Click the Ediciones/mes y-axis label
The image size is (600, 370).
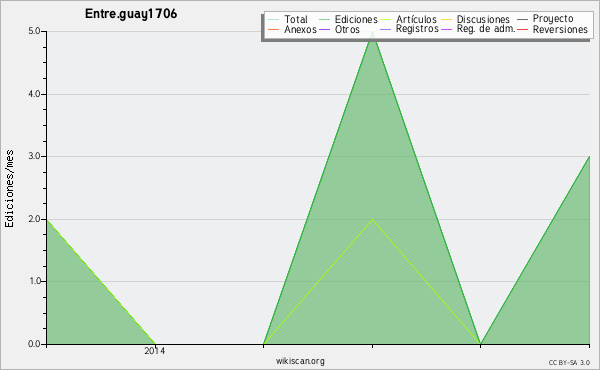pos(9,189)
